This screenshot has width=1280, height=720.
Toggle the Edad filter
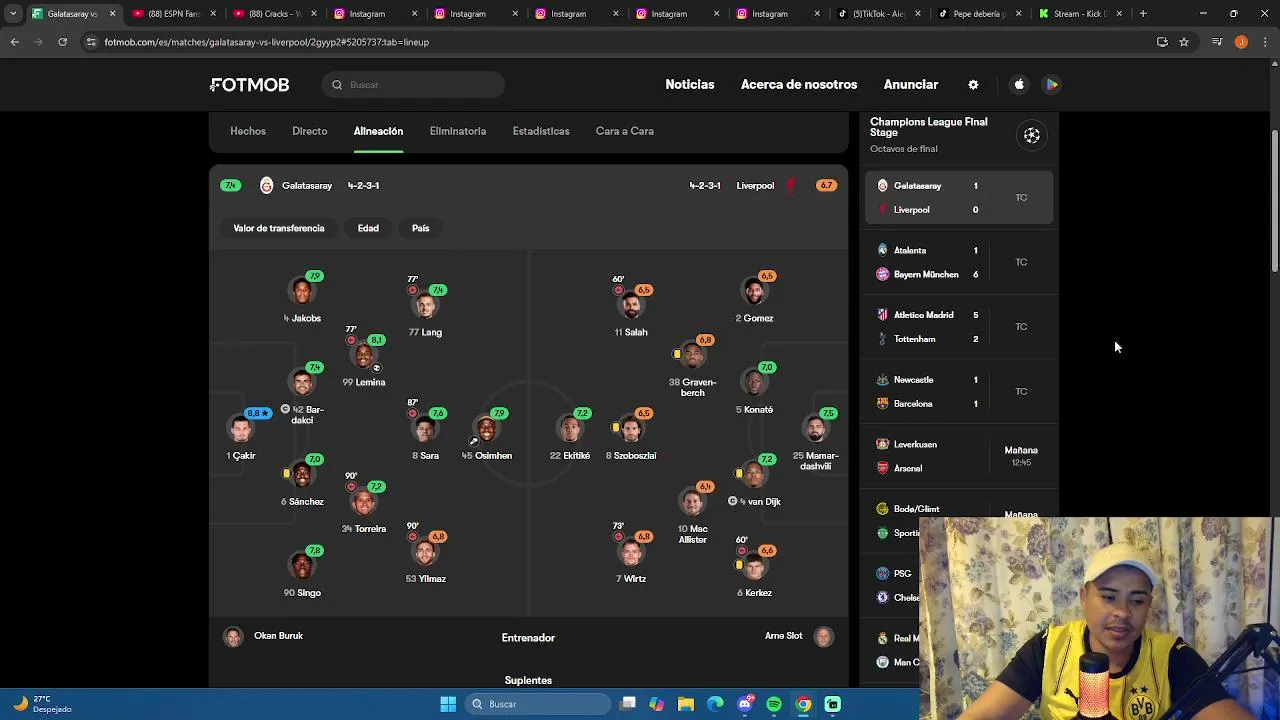point(368,228)
